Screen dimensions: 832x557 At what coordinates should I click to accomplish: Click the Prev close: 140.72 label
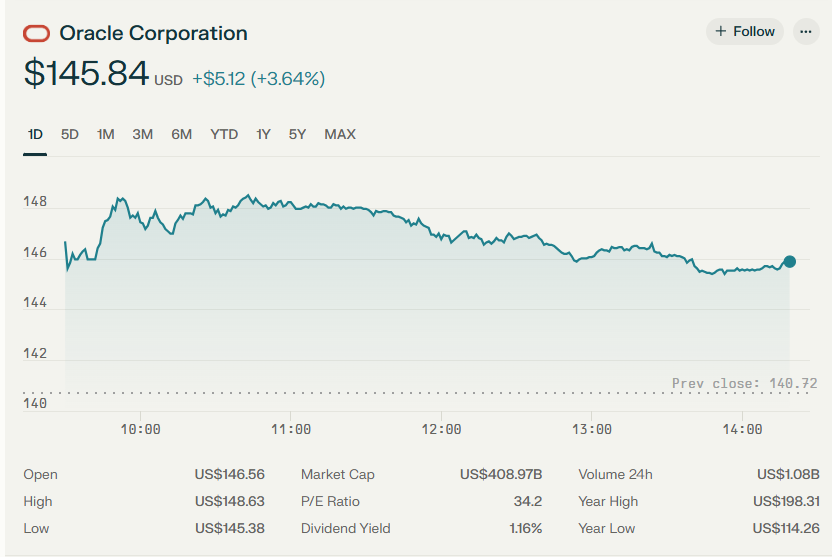744,383
